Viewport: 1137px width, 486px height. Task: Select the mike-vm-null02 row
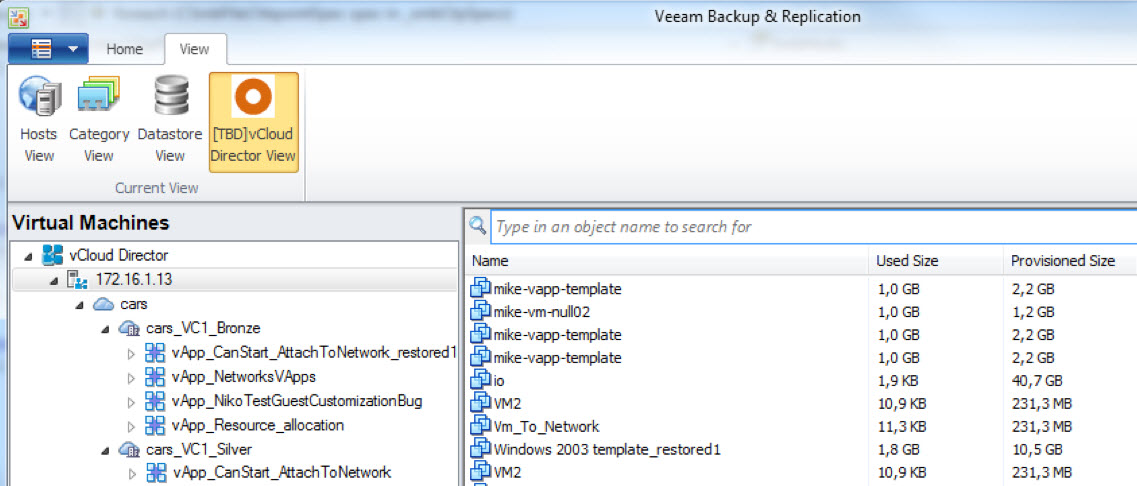click(x=803, y=312)
